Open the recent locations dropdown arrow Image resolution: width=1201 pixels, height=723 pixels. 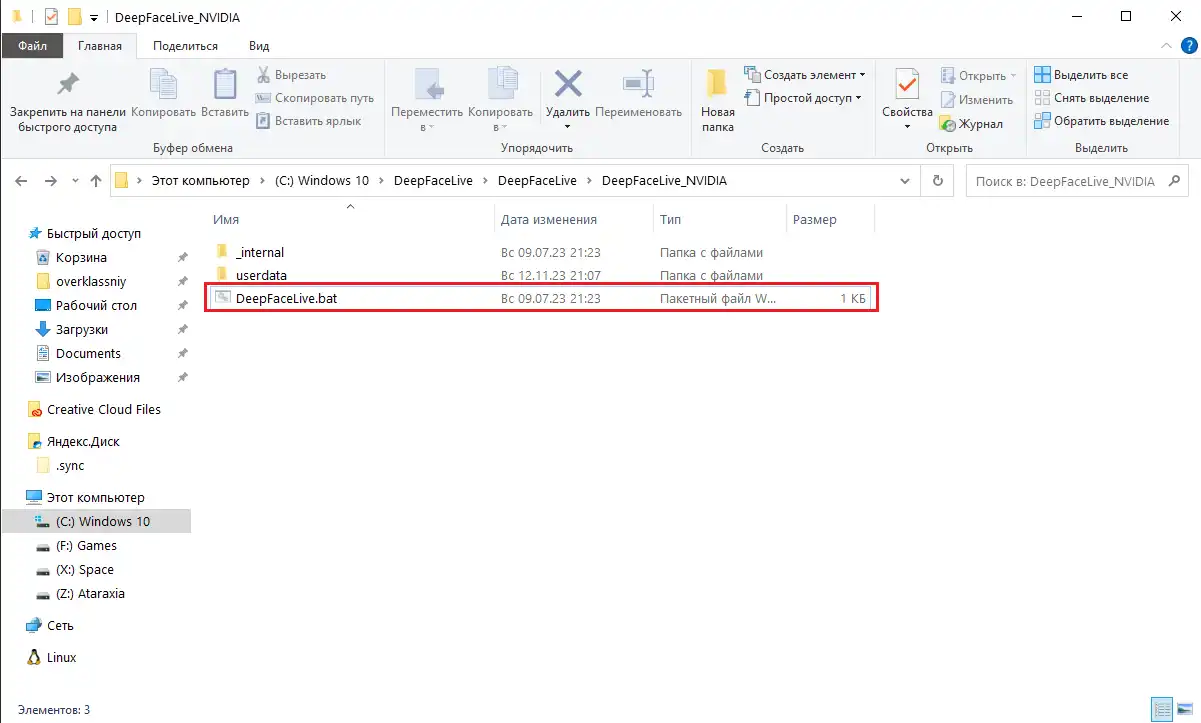point(73,182)
